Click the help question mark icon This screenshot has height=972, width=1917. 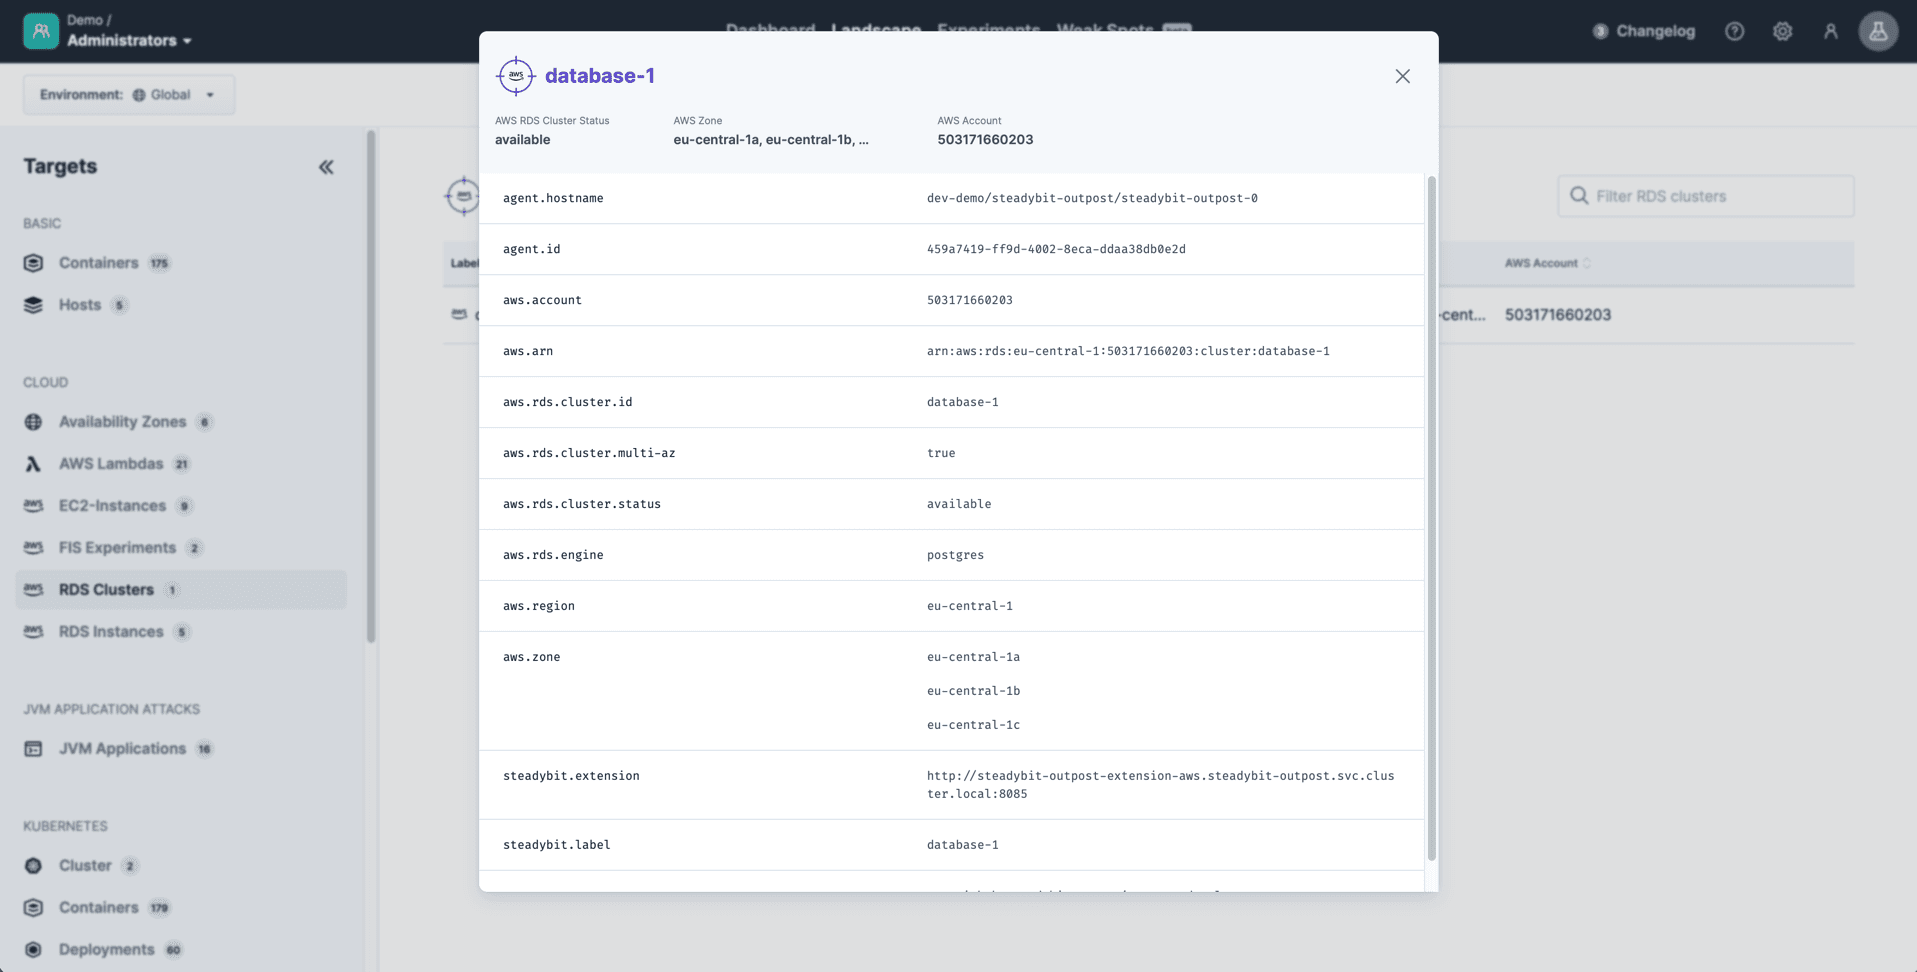1734,31
